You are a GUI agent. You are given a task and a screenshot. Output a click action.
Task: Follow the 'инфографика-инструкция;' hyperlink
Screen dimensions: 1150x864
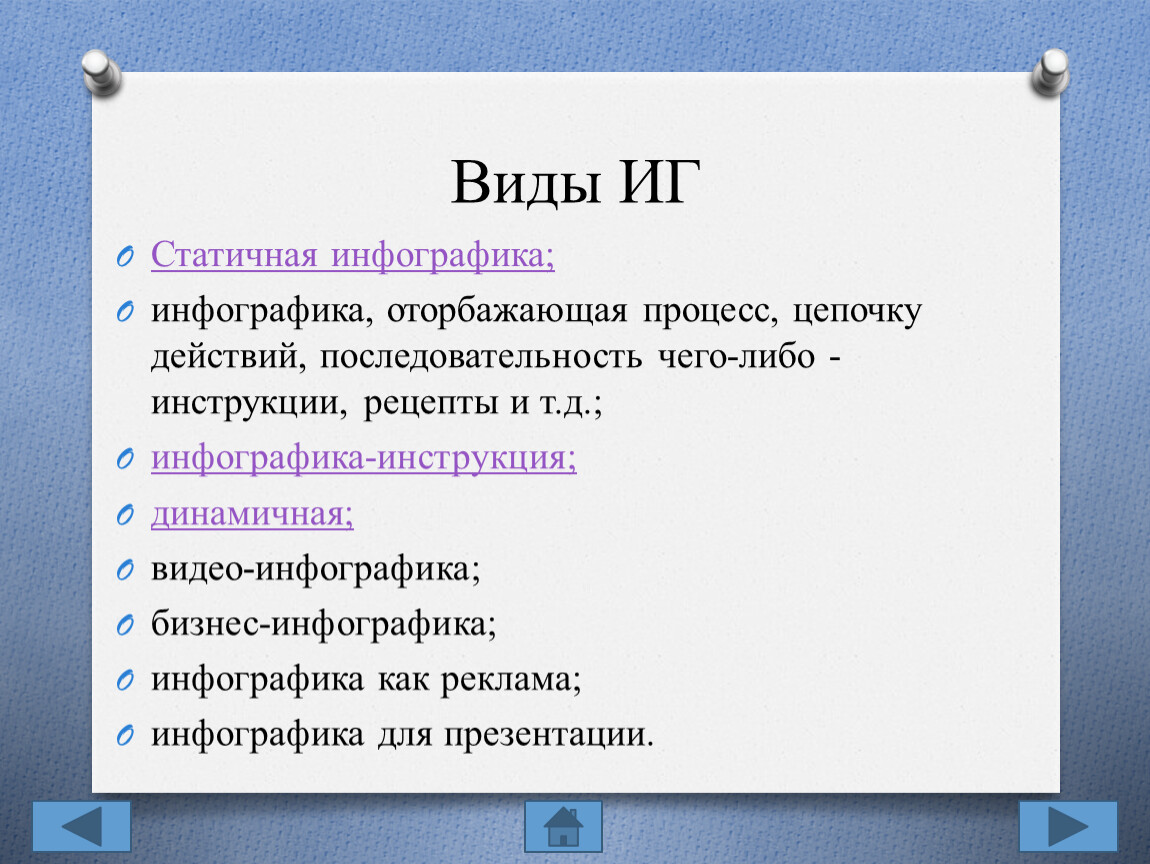click(x=364, y=458)
